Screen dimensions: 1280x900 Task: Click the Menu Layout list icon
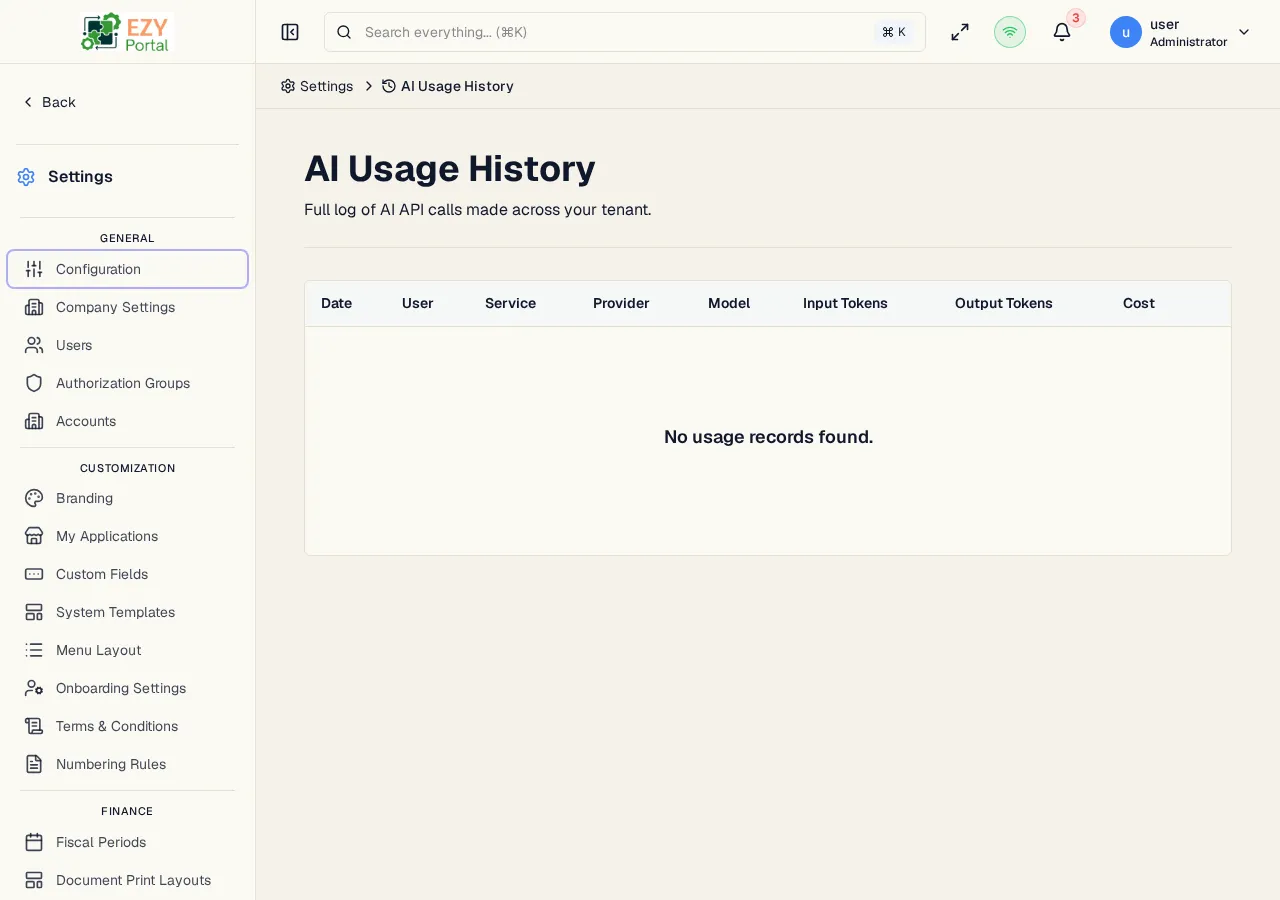(34, 650)
